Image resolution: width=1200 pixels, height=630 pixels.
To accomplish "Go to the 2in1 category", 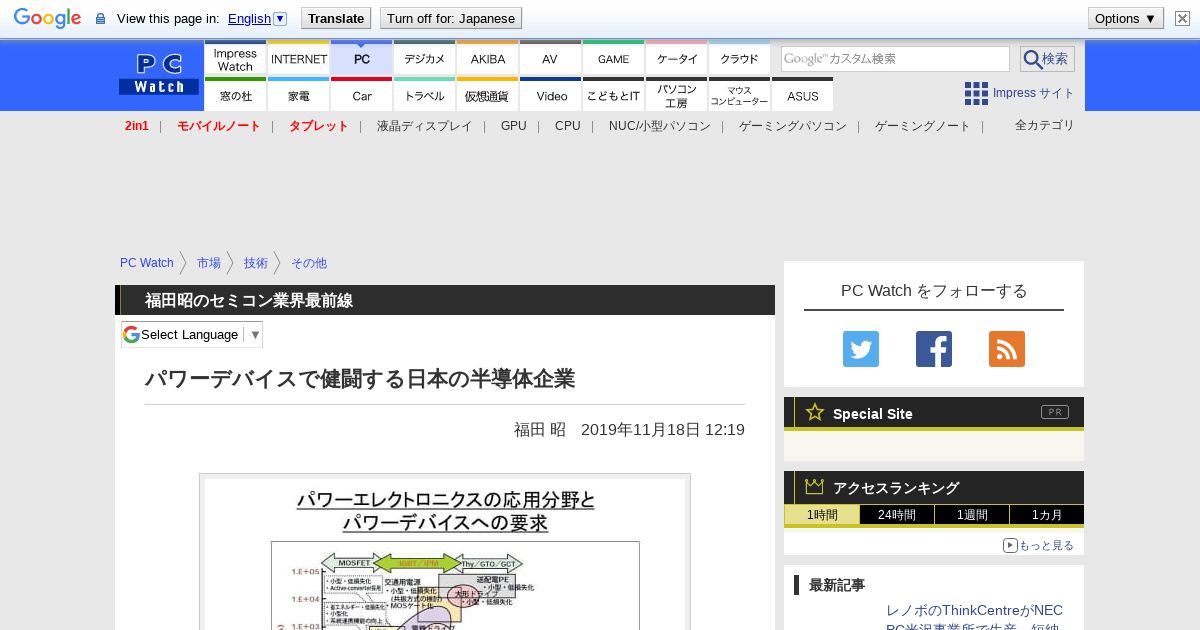I will click(x=137, y=126).
